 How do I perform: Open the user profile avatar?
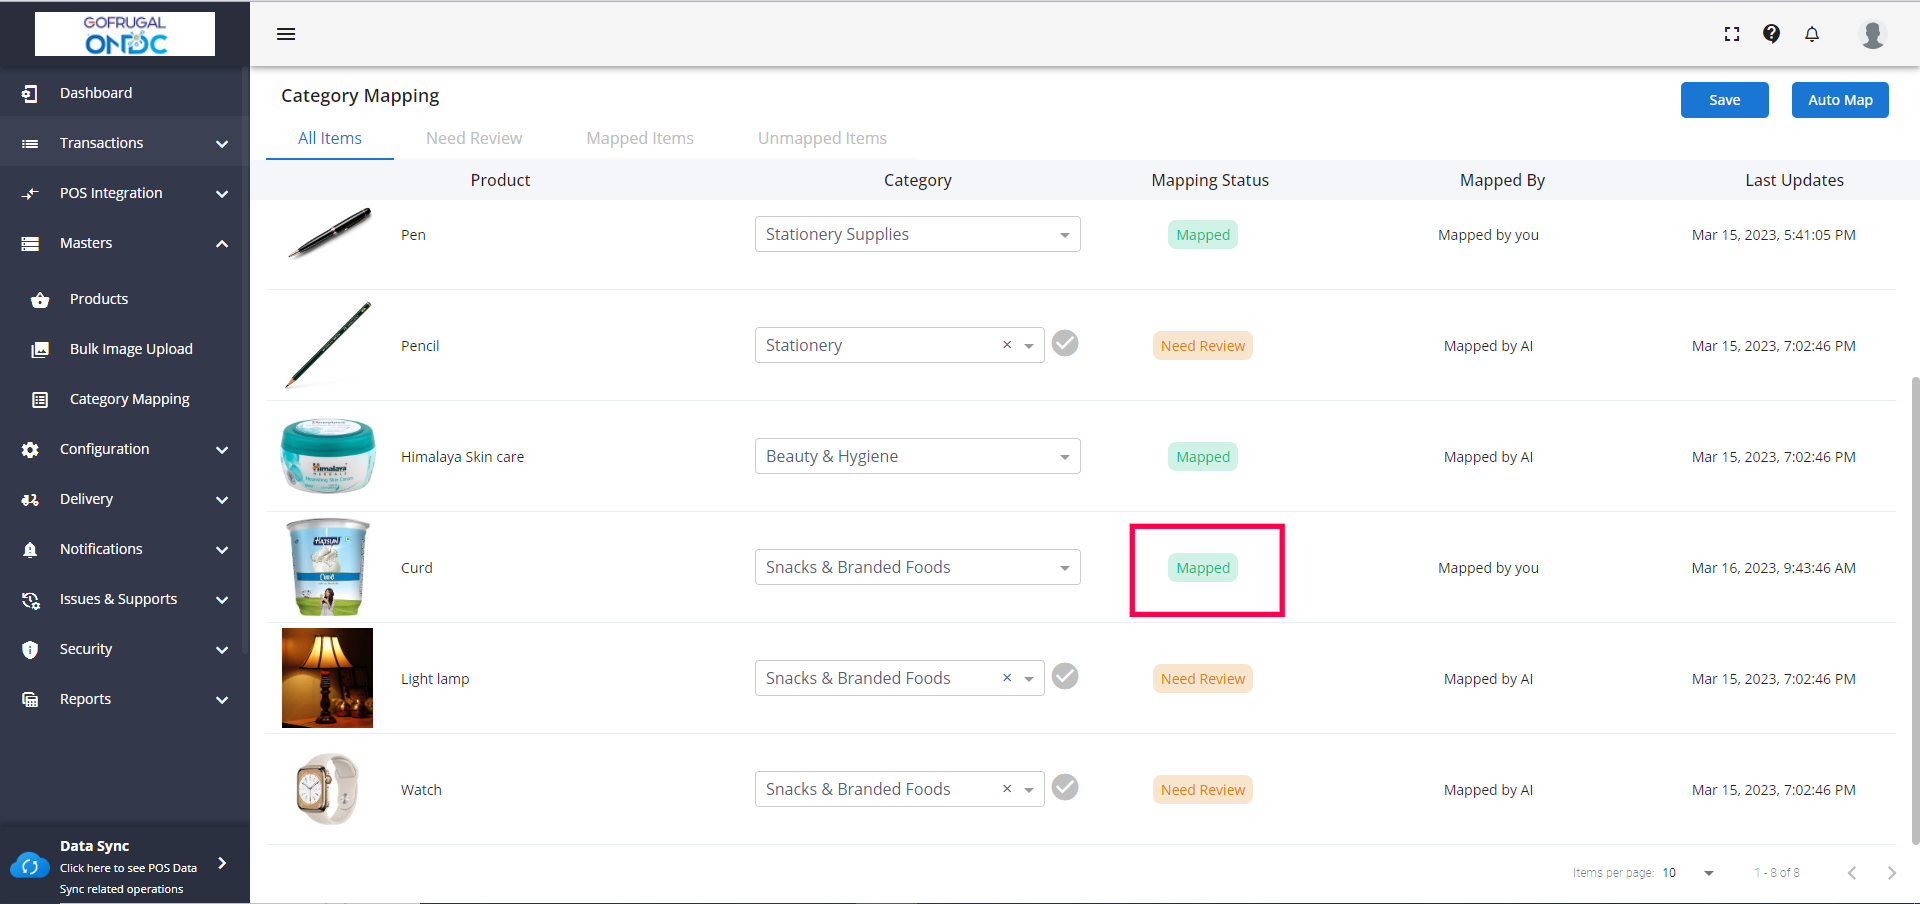1872,34
